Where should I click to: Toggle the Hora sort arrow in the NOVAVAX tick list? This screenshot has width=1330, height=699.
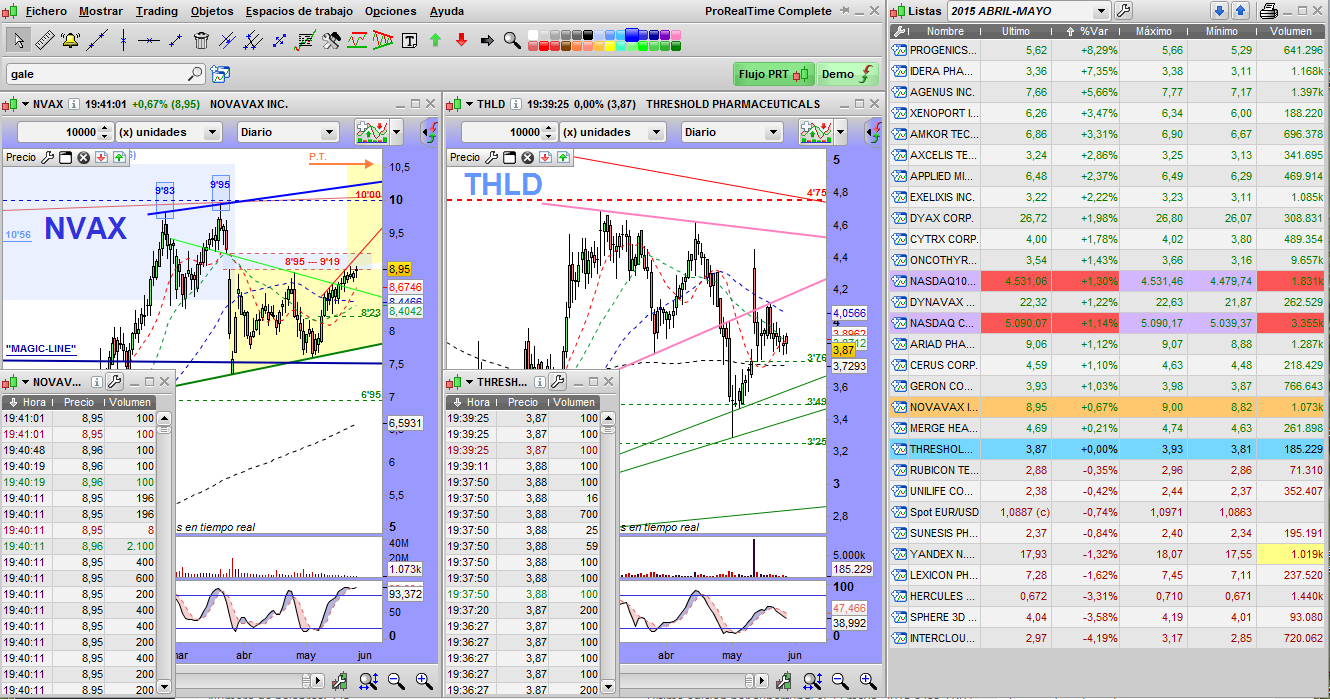pyautogui.click(x=13, y=402)
